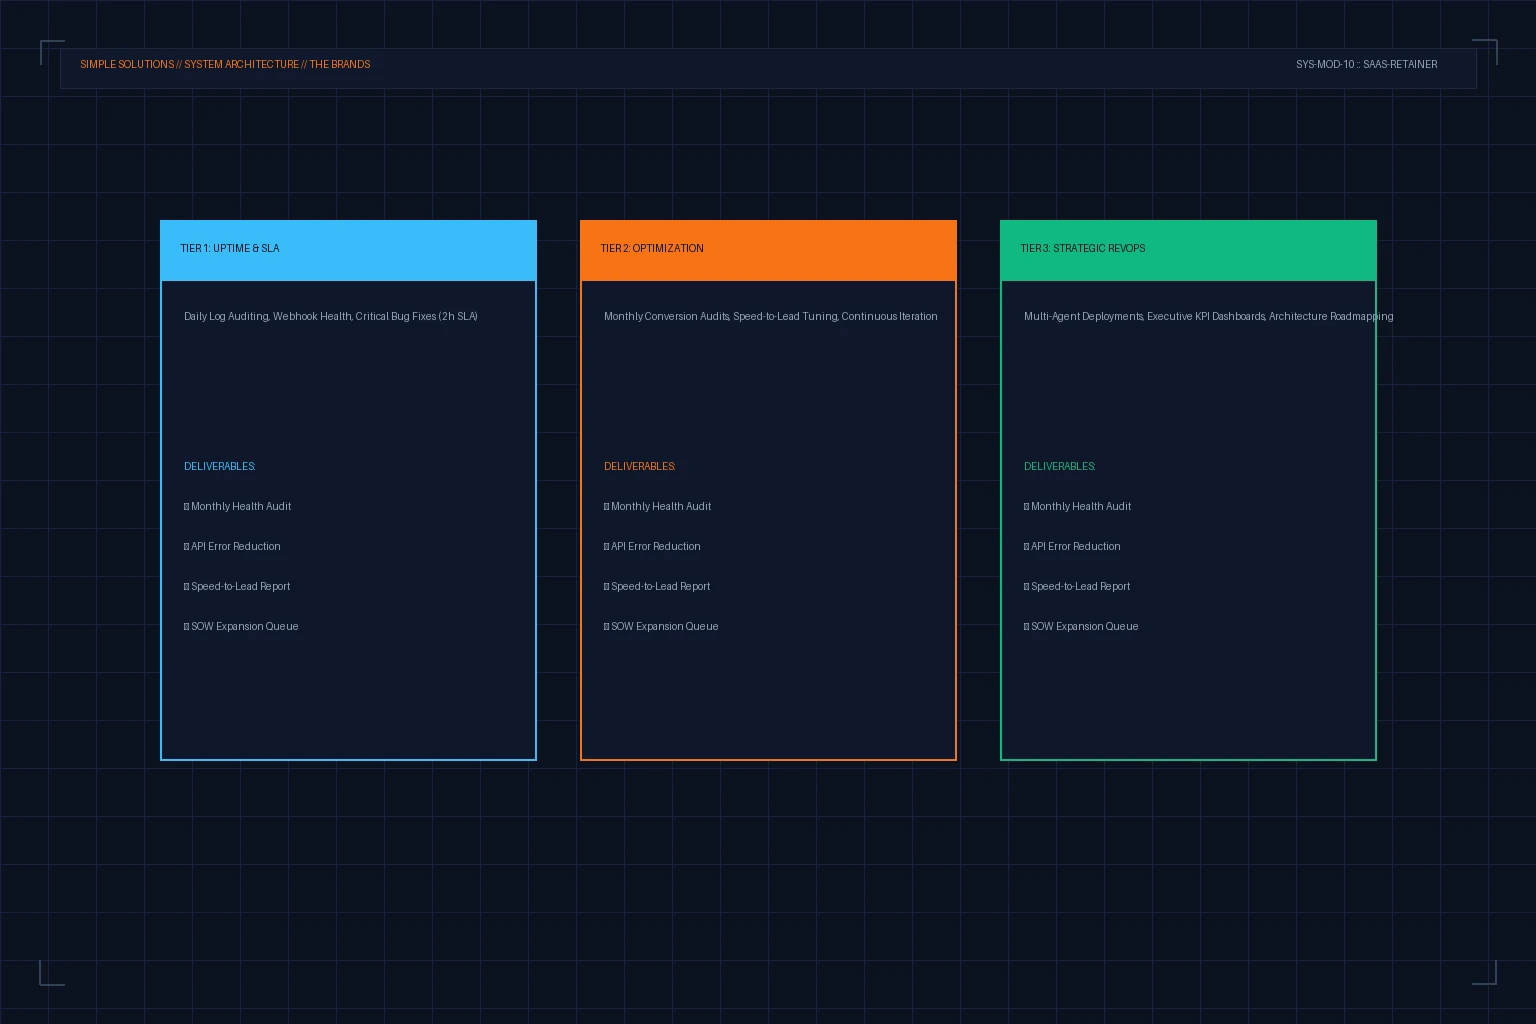This screenshot has width=1536, height=1024.
Task: Click Monthly Health Audit in Tier 2 card
Action: [658, 506]
